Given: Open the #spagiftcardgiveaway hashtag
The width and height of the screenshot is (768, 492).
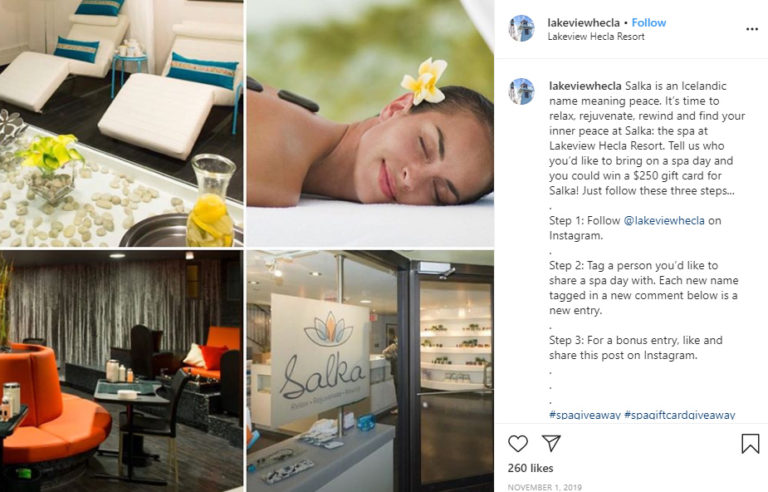Looking at the screenshot, I should 679,415.
